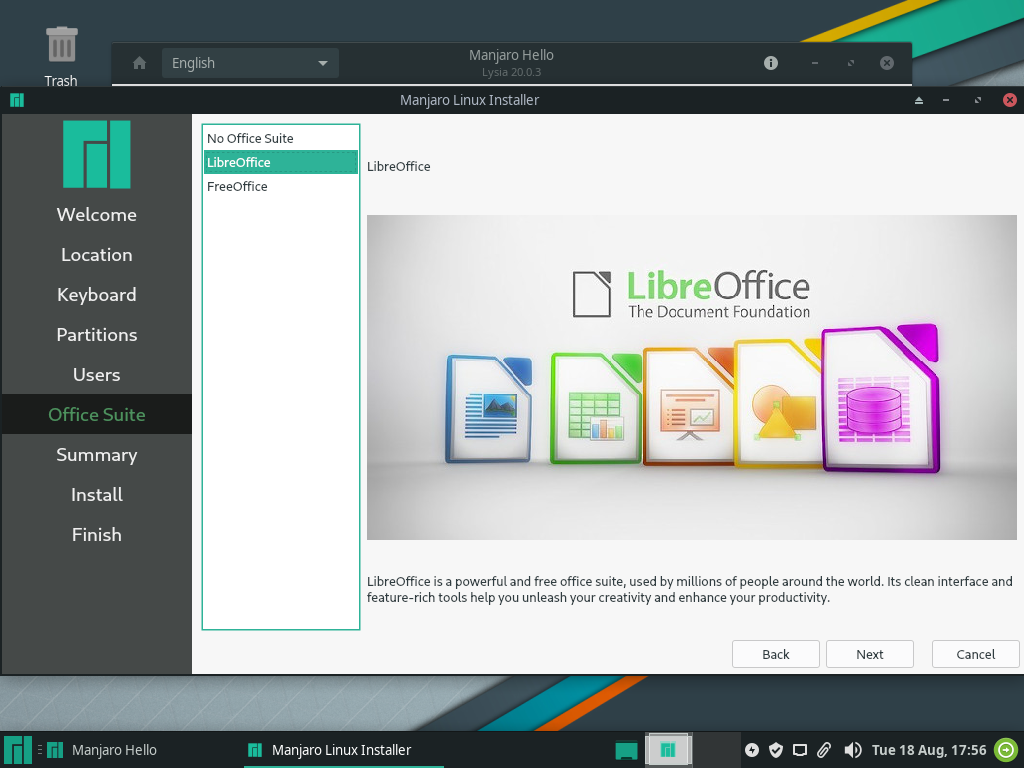
Task: Go to the Users step
Action: (x=97, y=375)
